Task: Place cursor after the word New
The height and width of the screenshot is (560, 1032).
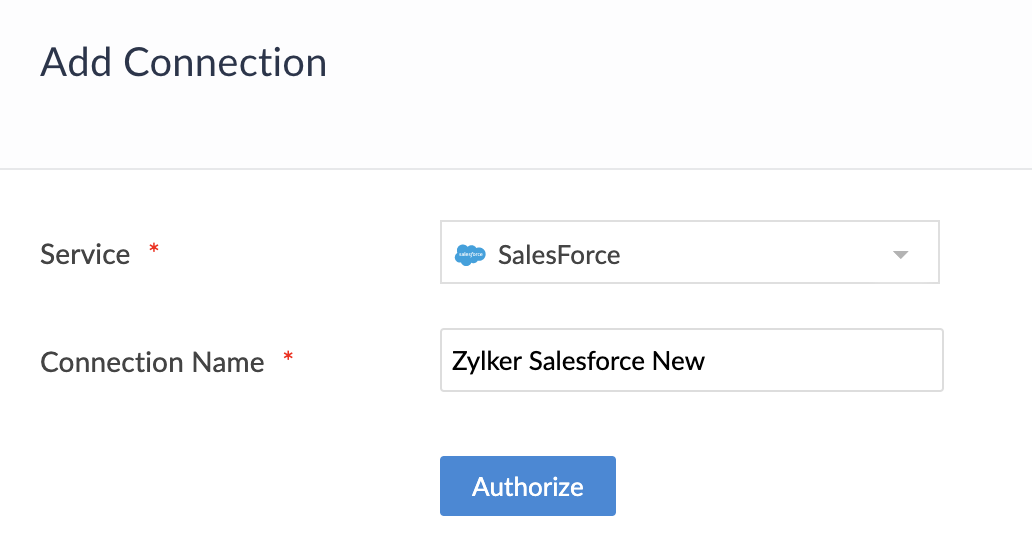Action: [x=707, y=361]
